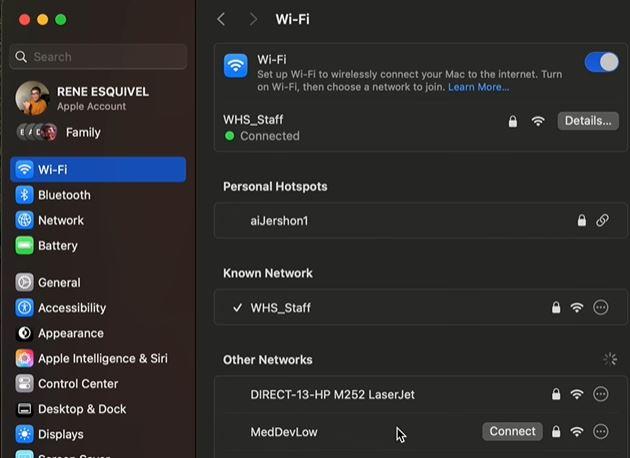
Task: Click the Apple Intelligence & Siri icon
Action: point(25,358)
